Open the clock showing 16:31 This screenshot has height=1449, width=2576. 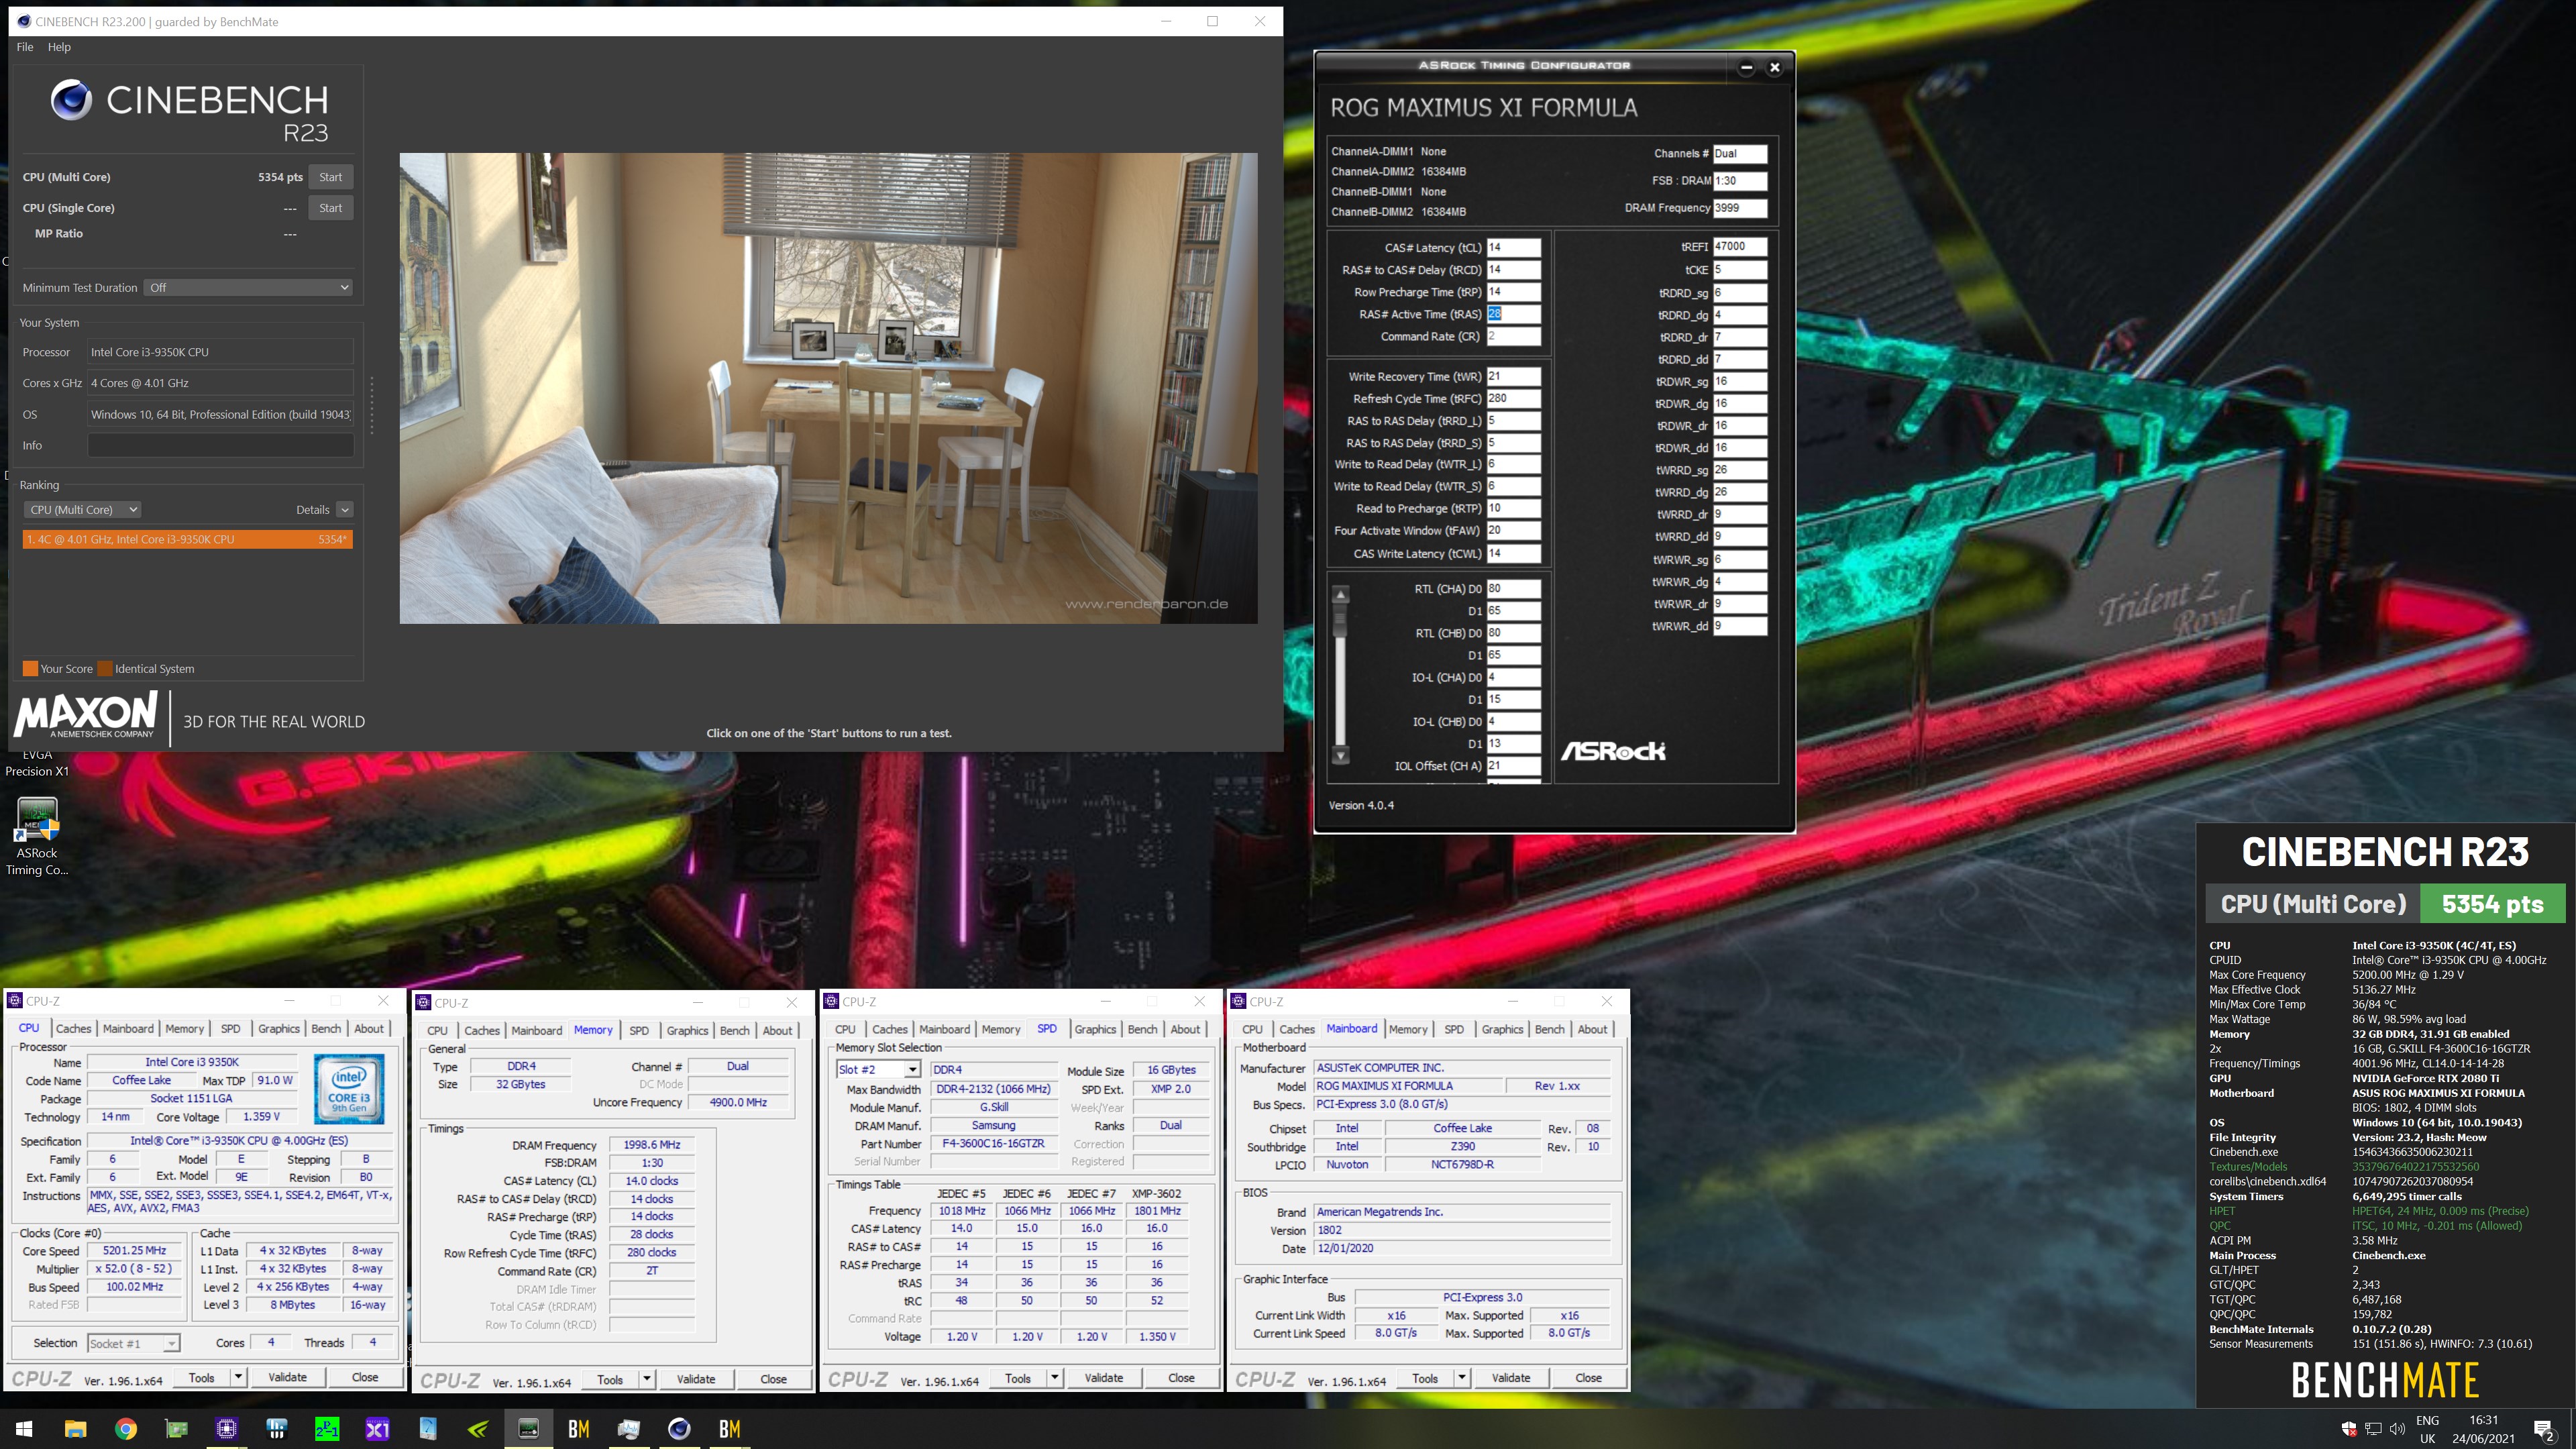2483,1429
